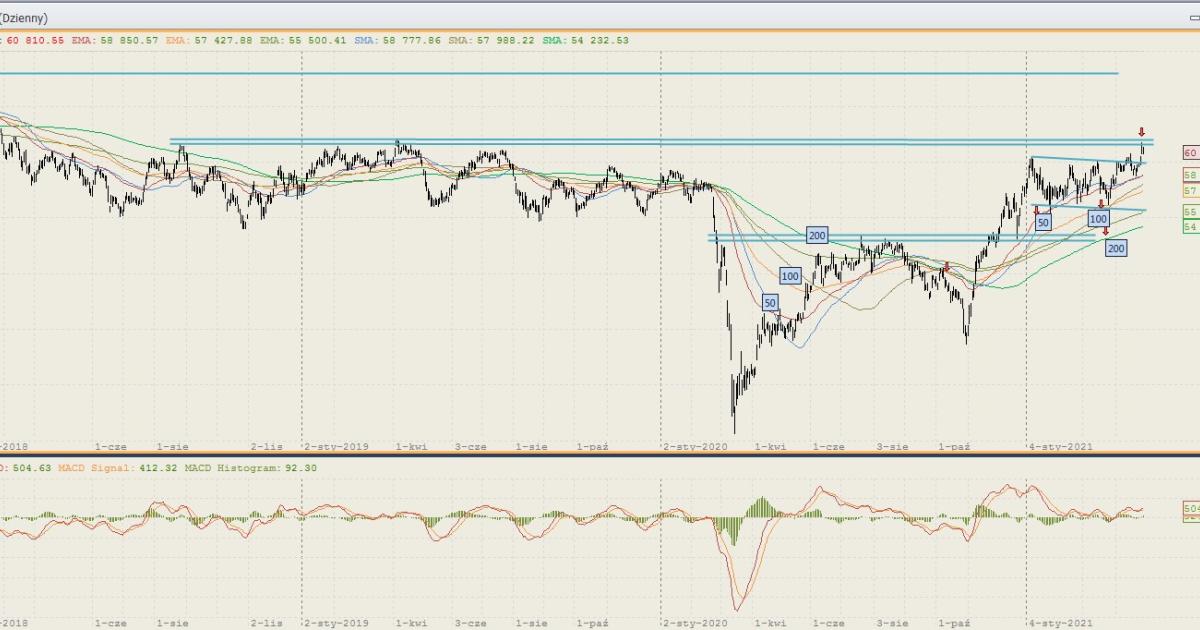Image resolution: width=1200 pixels, height=630 pixels.
Task: Click the EMA 58 850.57 legend entry
Action: pos(117,40)
